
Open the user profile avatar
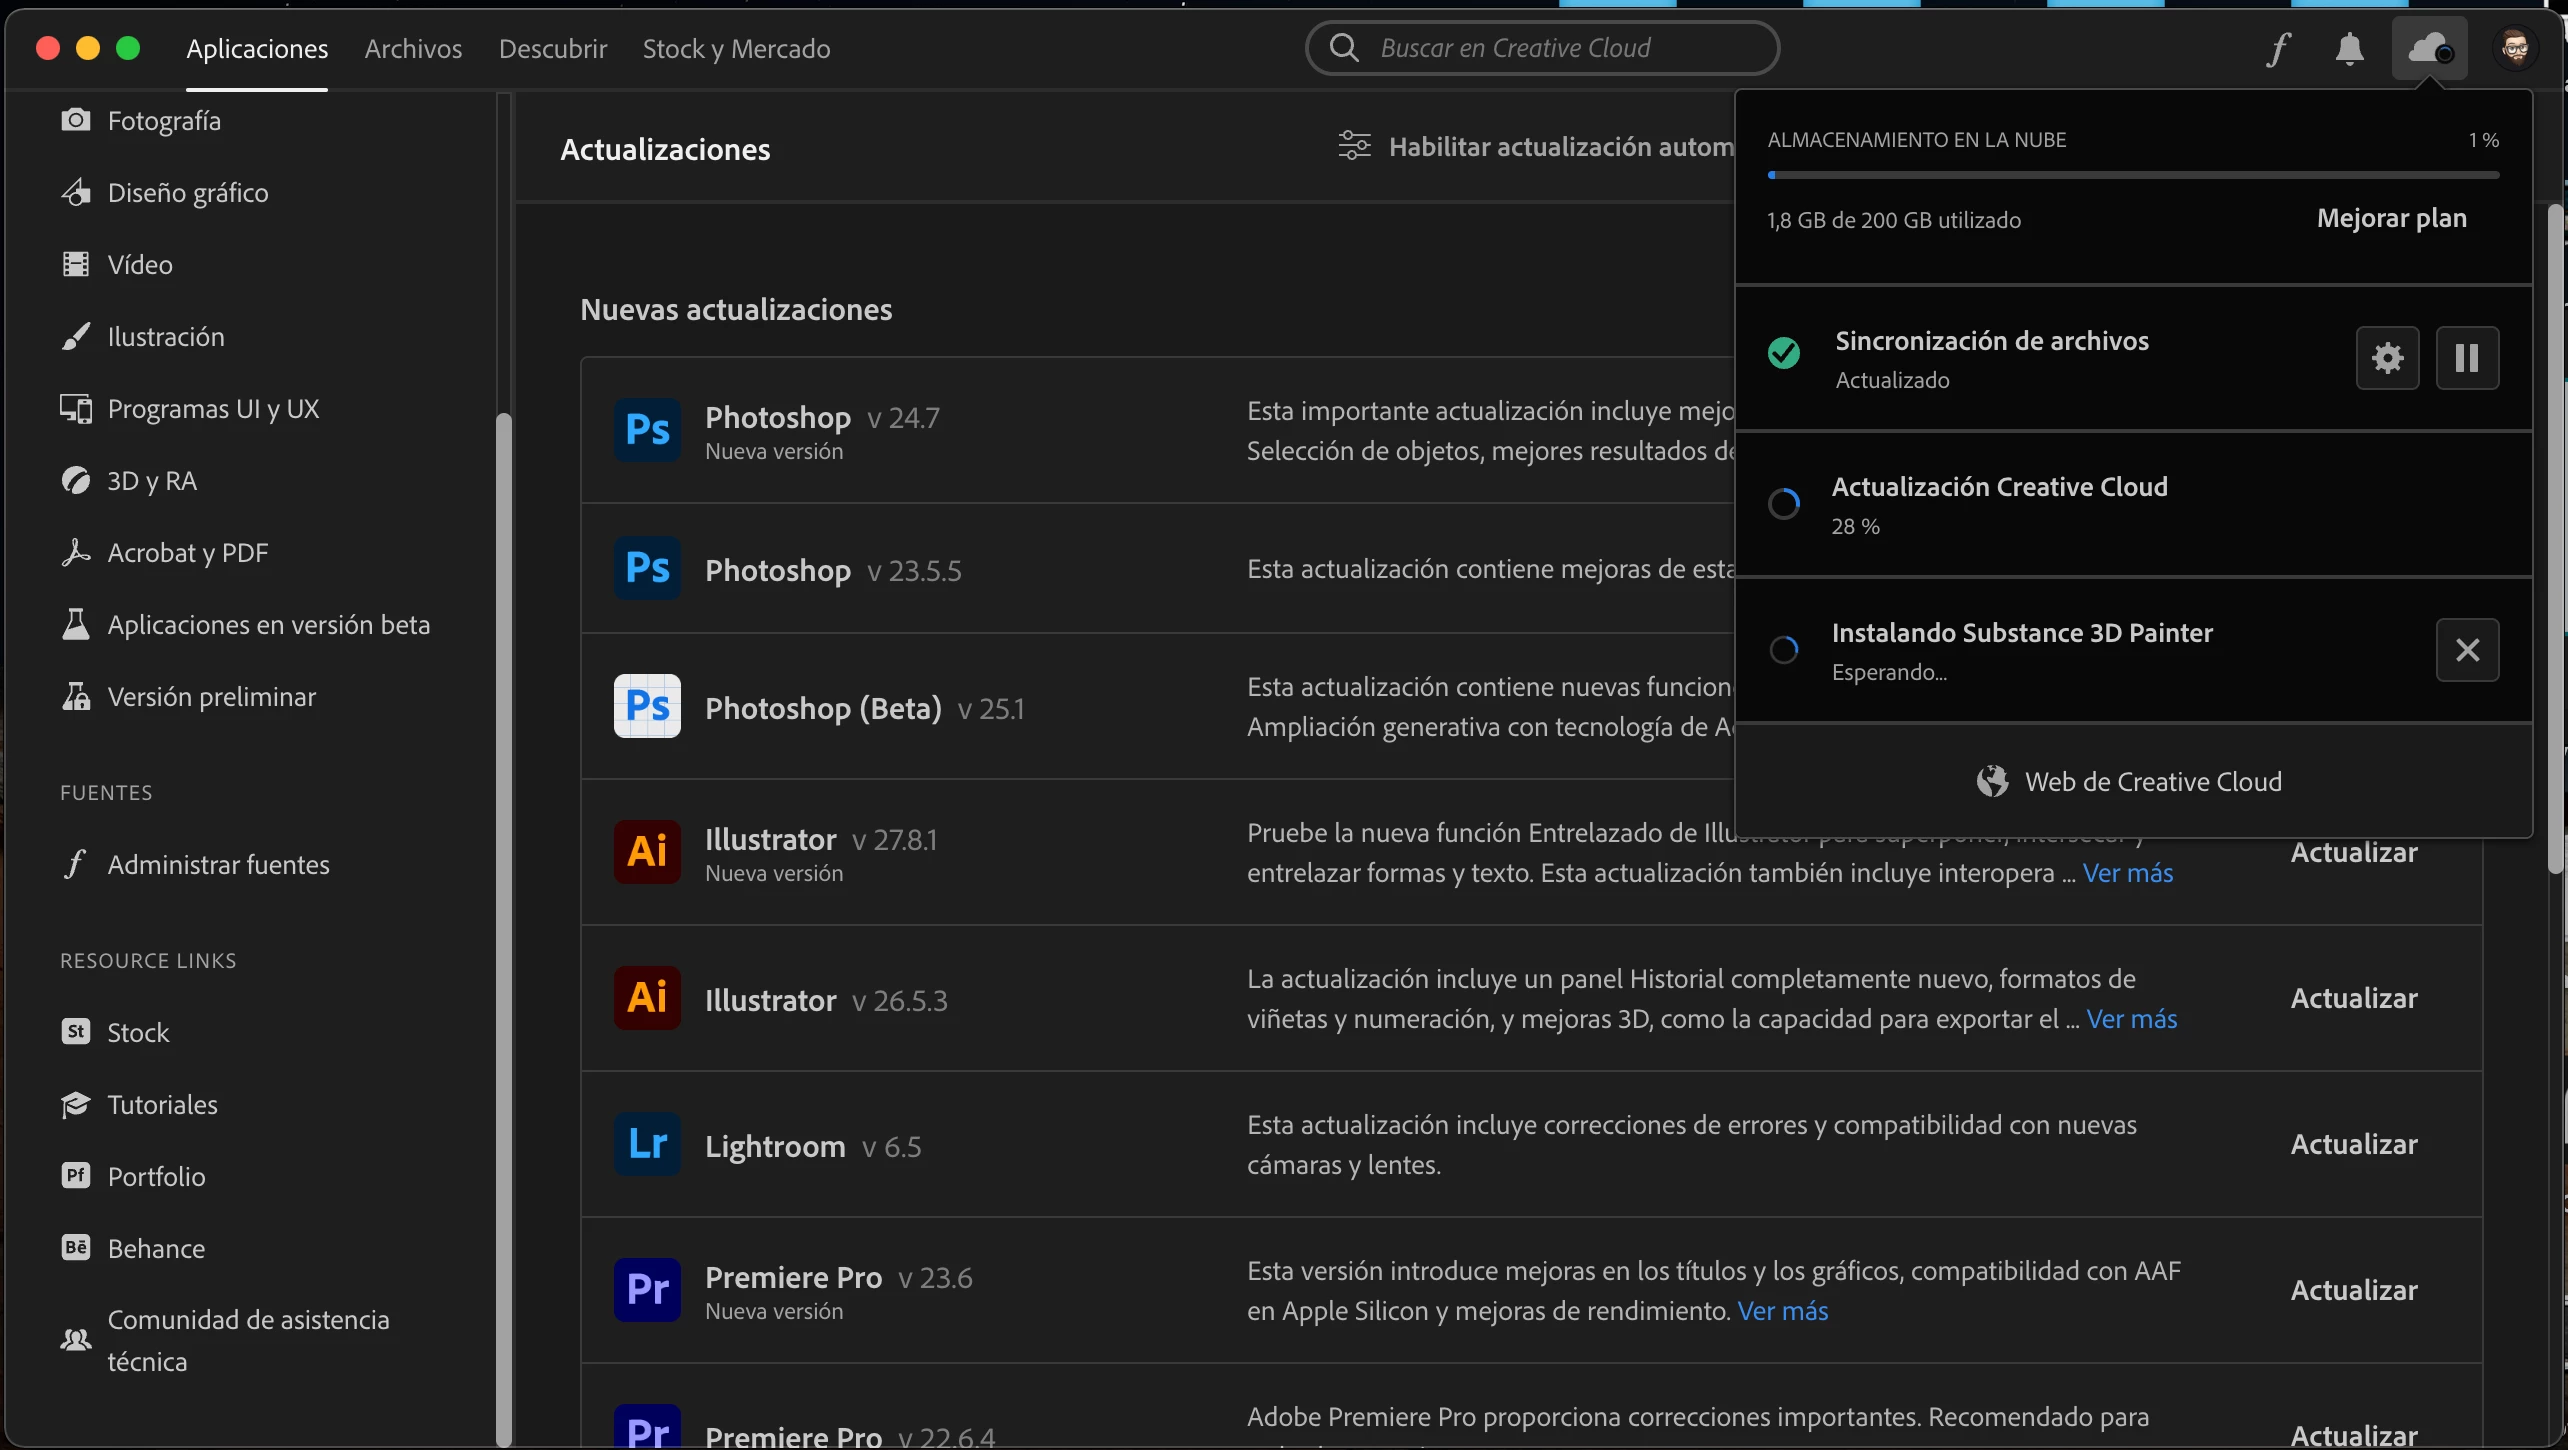point(2515,49)
